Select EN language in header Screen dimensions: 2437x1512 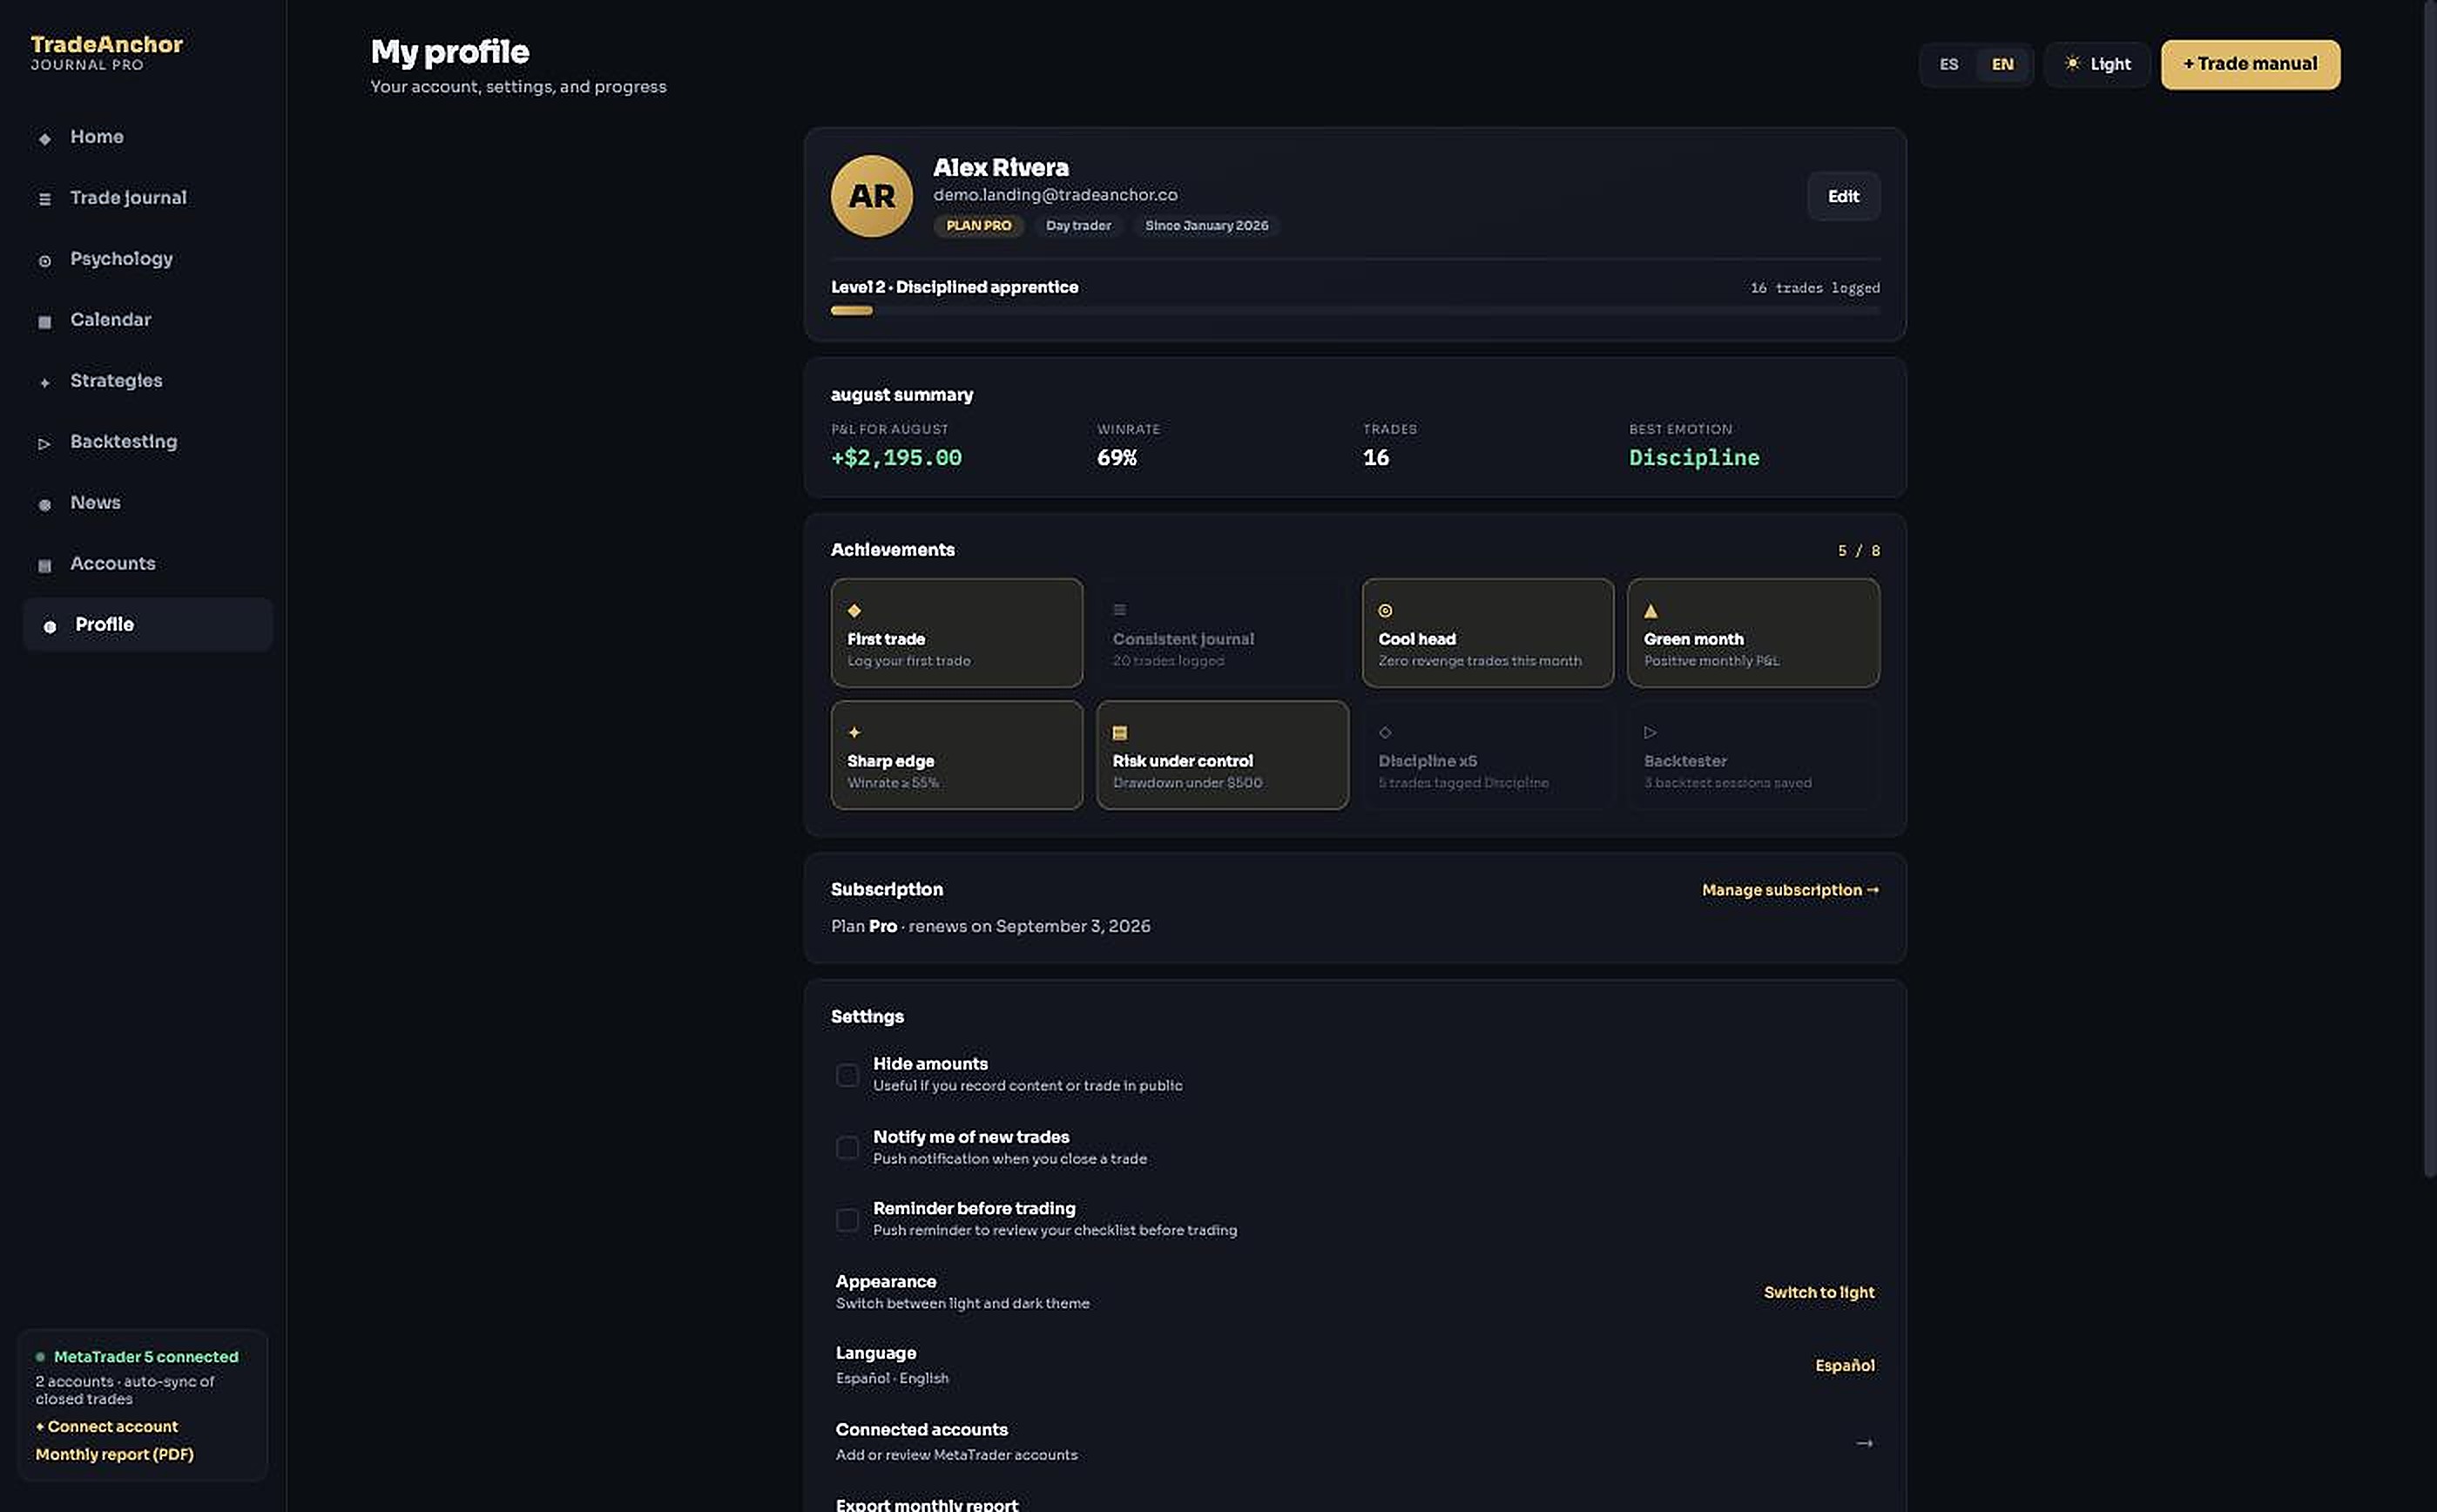(x=2002, y=64)
